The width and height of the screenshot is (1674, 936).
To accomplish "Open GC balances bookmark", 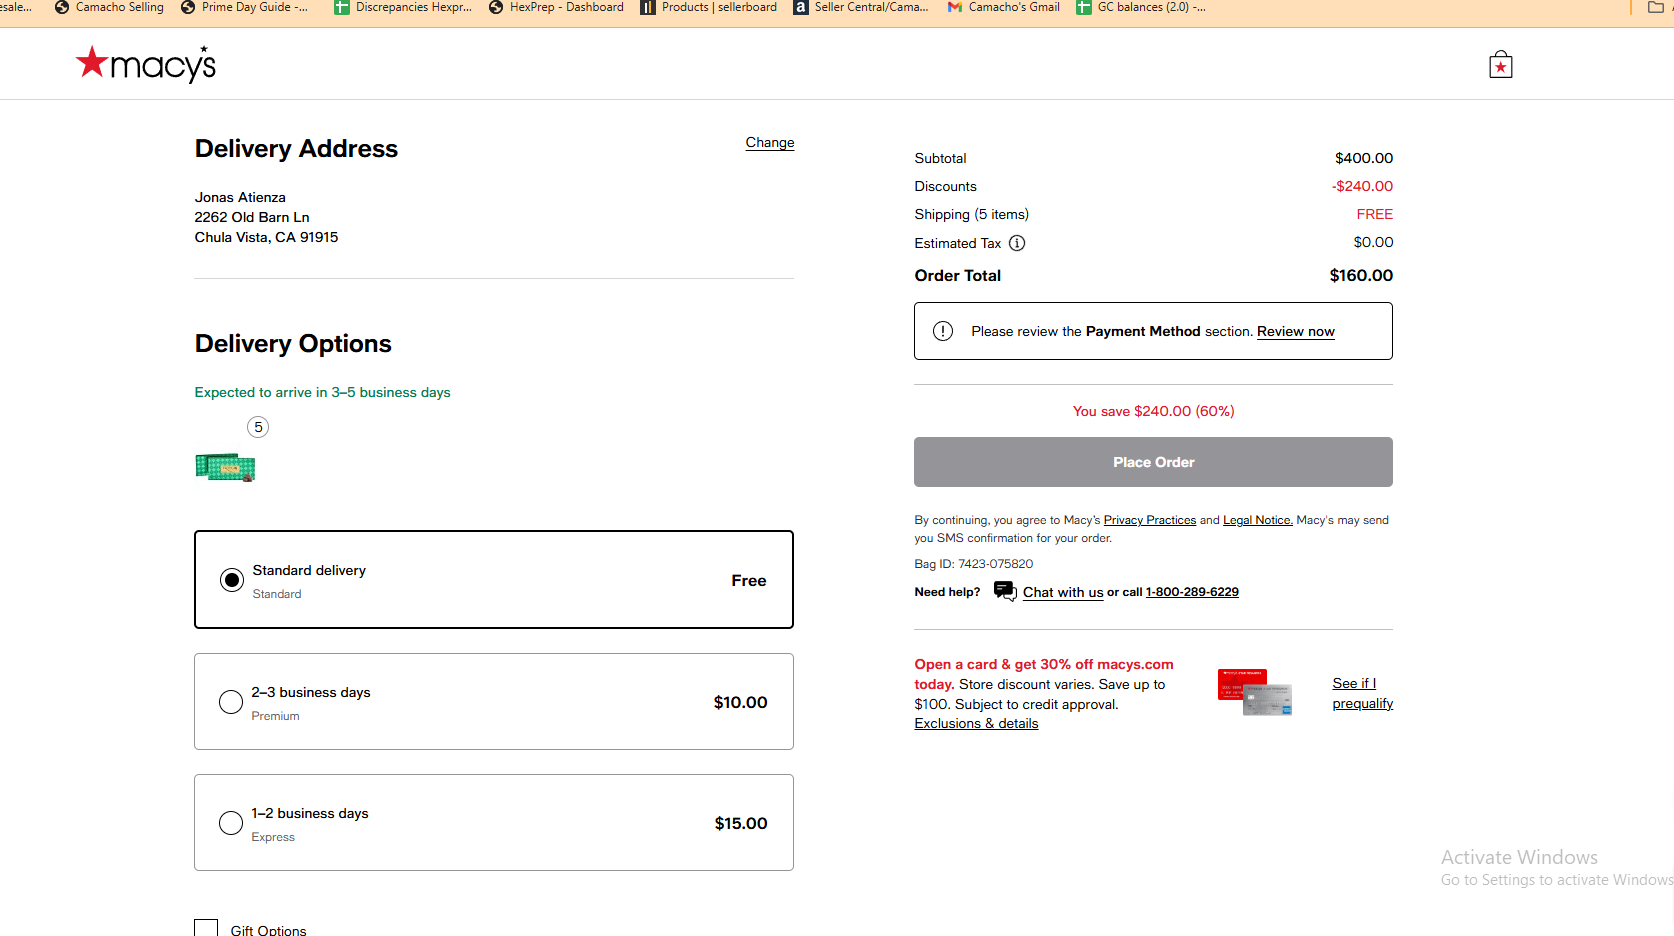I will point(1141,7).
